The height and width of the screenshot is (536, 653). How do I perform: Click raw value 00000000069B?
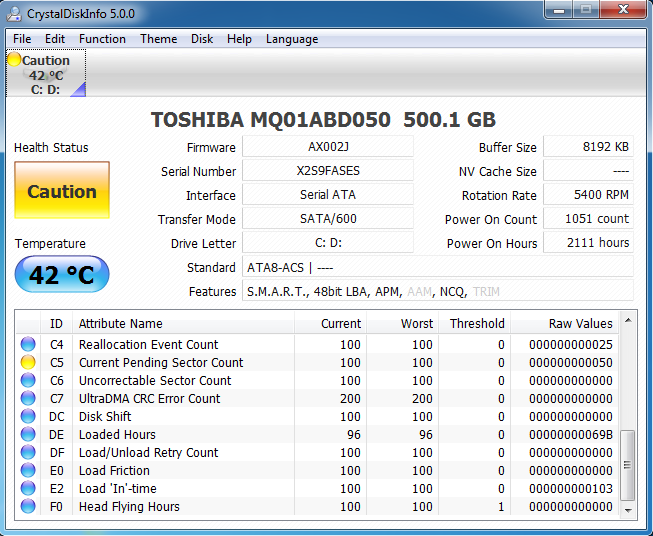click(x=571, y=434)
